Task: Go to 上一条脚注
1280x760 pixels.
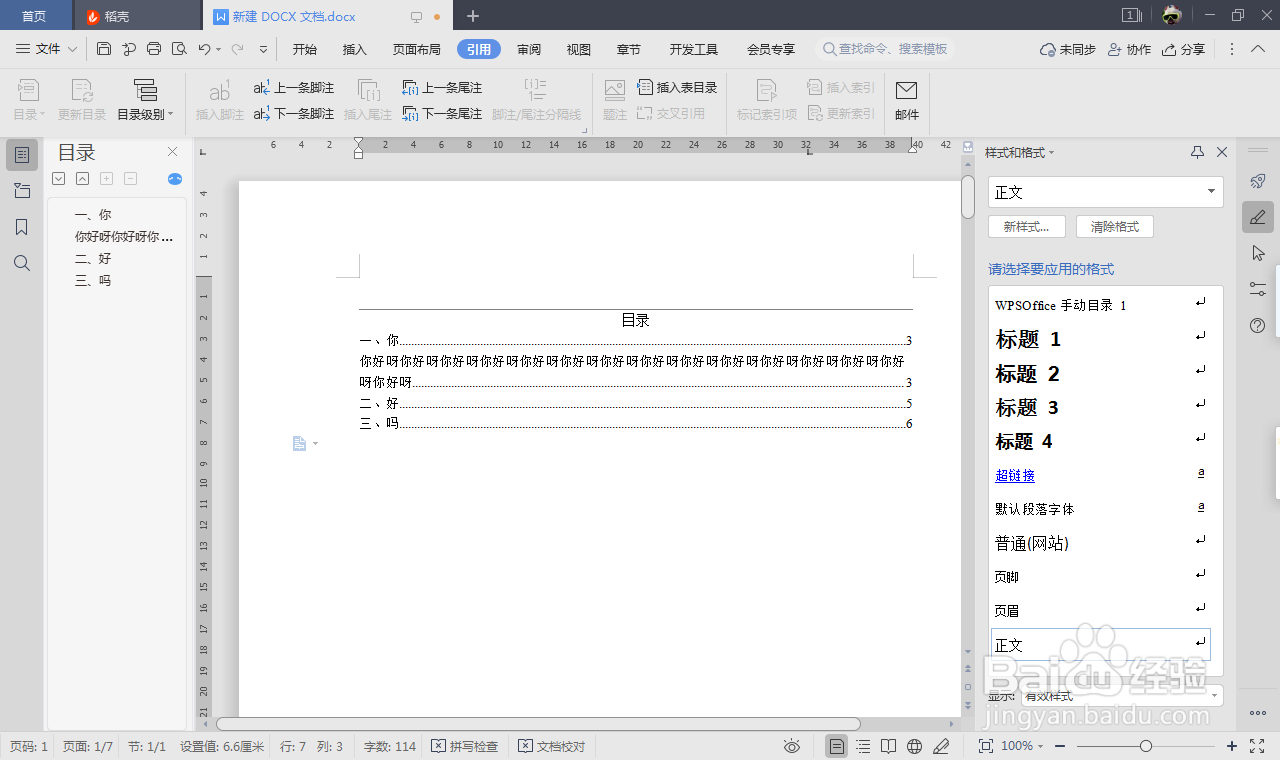Action: pyautogui.click(x=293, y=88)
